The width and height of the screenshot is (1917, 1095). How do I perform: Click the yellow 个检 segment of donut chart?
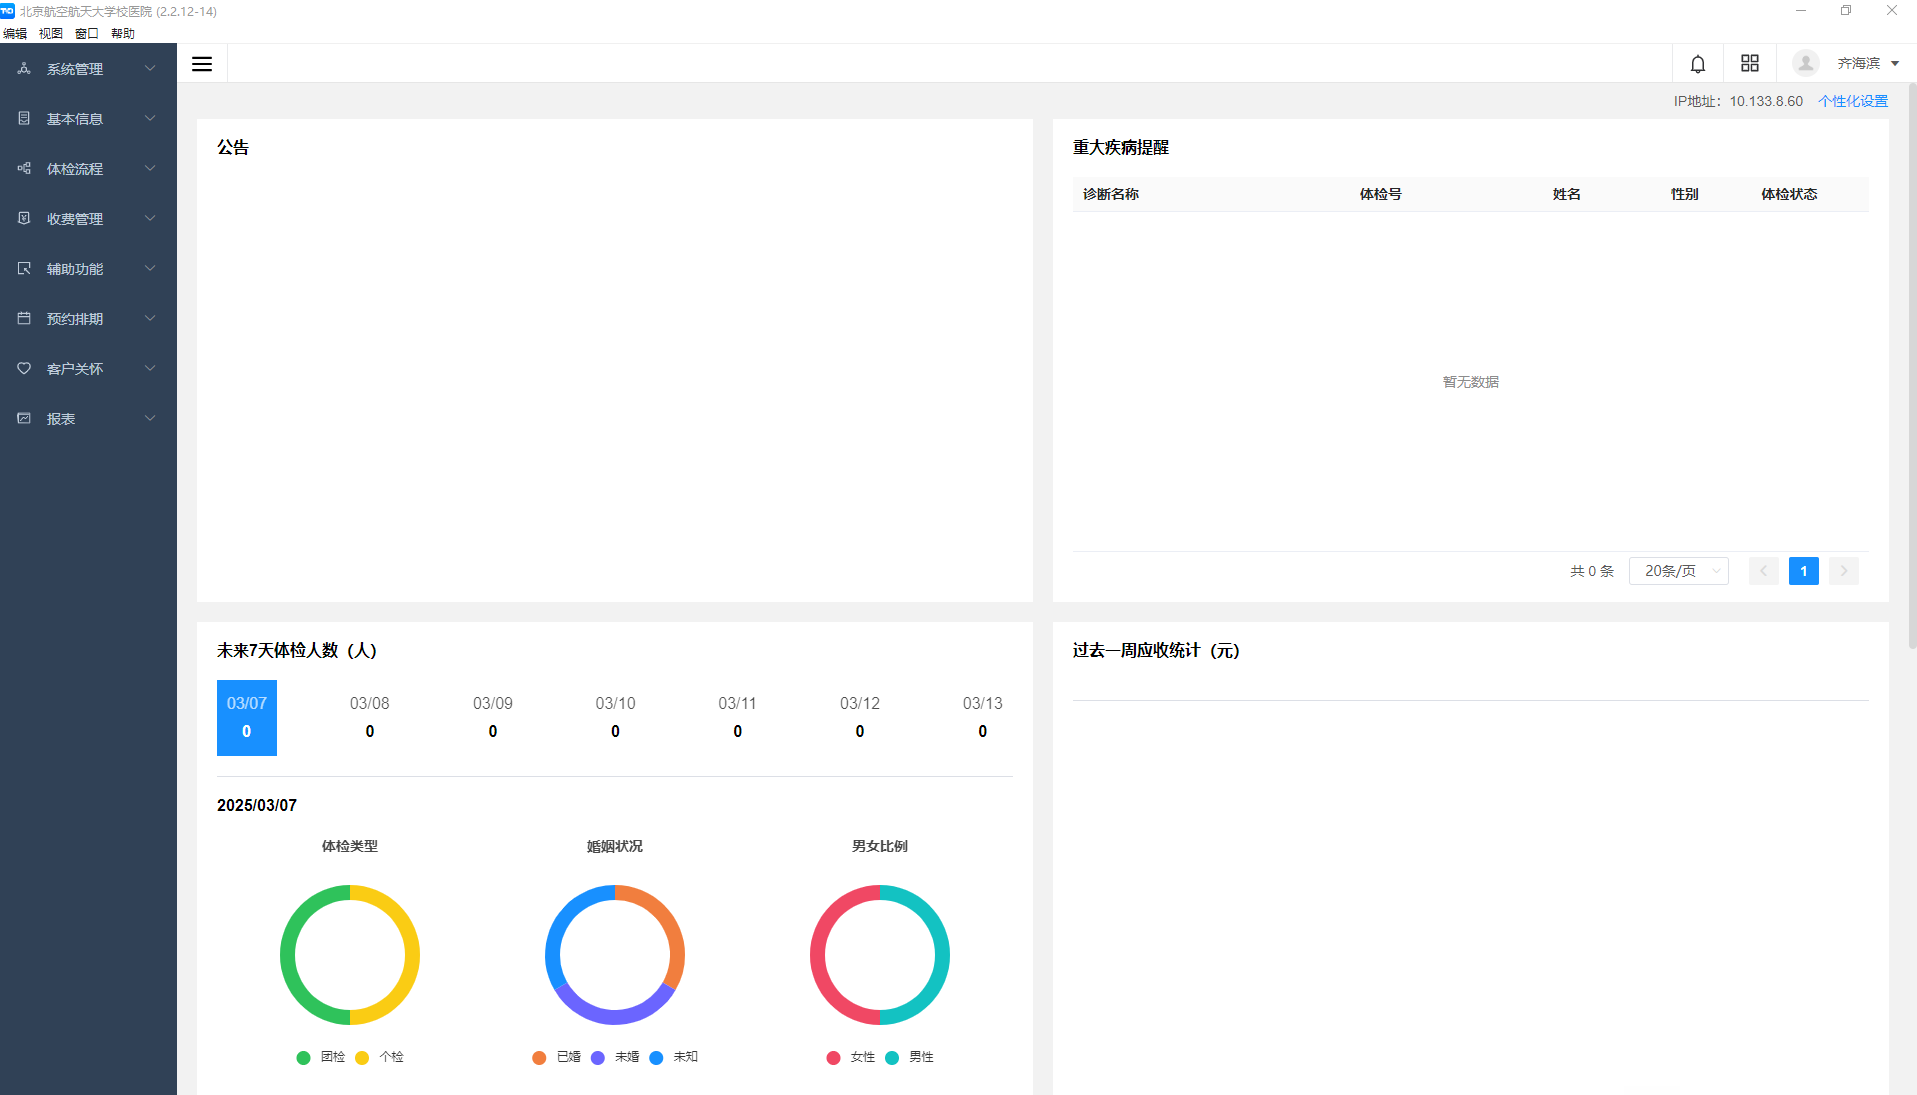[x=409, y=954]
